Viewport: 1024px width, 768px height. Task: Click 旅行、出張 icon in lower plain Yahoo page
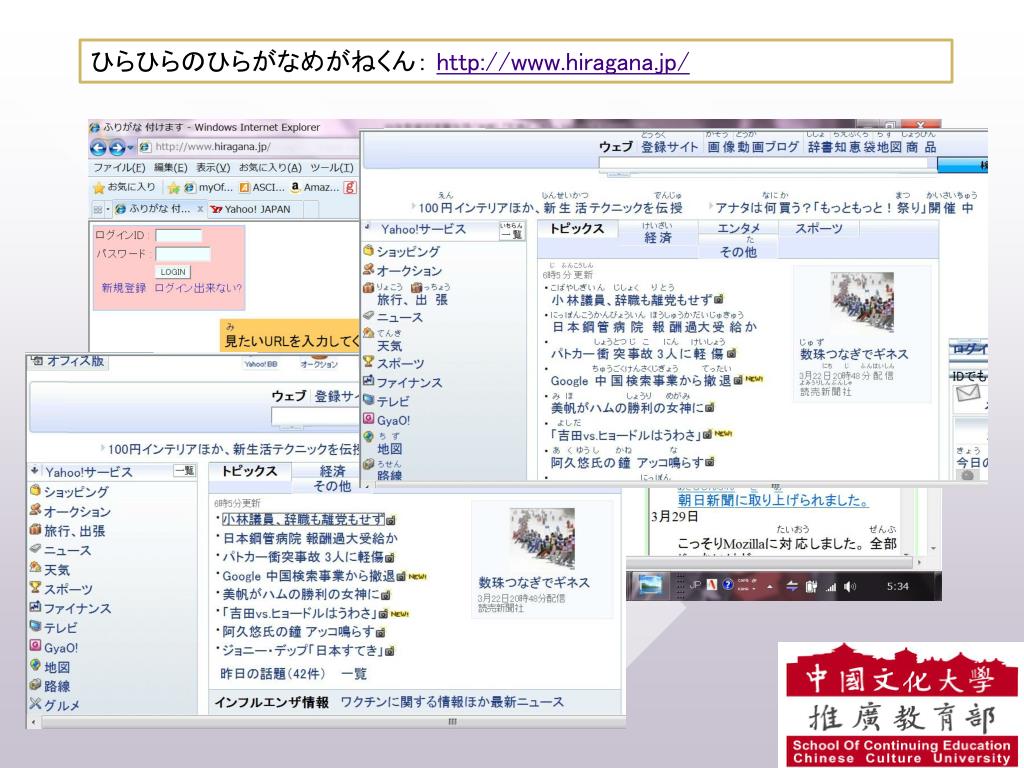(x=35, y=530)
